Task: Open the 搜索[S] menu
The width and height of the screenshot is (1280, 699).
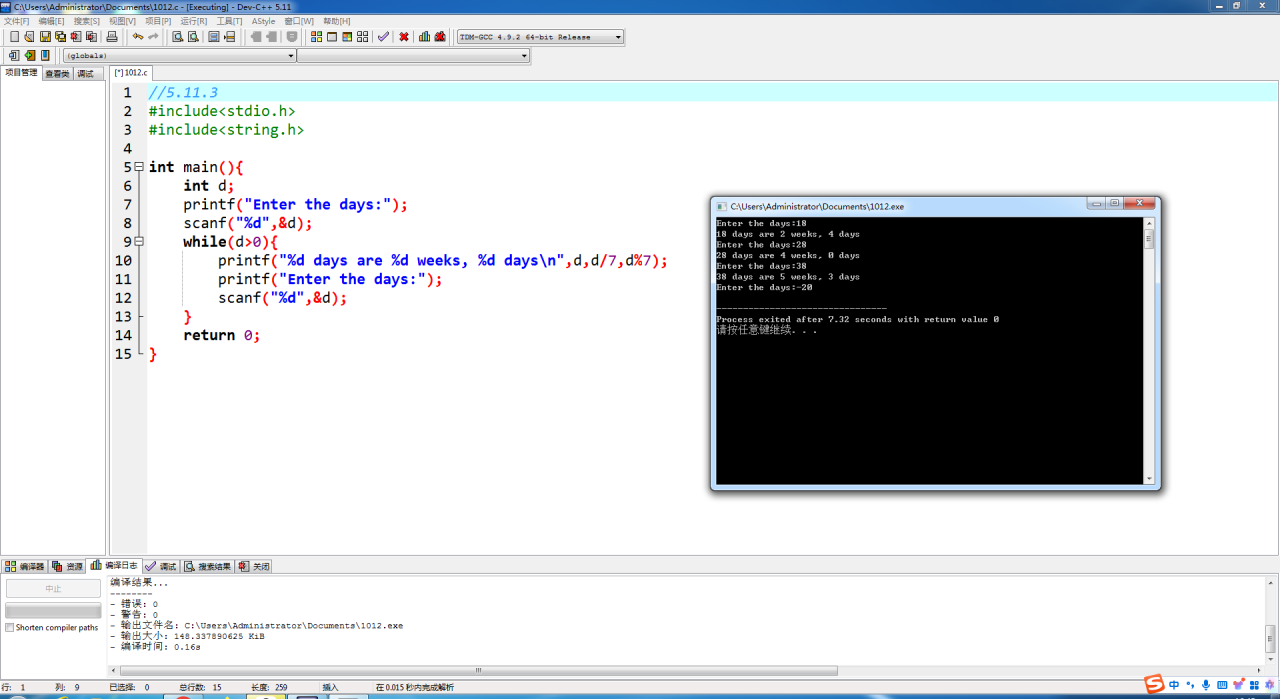Action: pyautogui.click(x=86, y=21)
